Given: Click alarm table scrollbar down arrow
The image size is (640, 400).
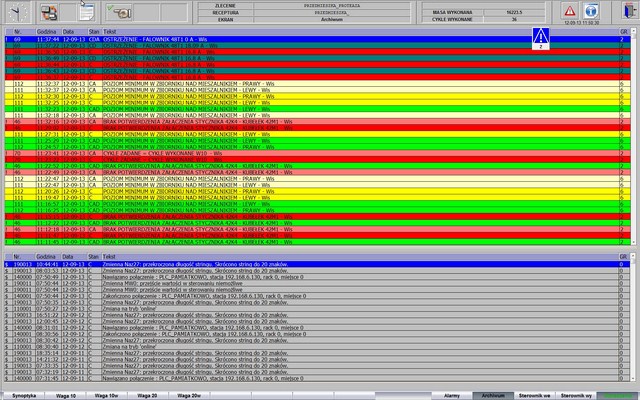Looking at the screenshot, I should [x=634, y=242].
